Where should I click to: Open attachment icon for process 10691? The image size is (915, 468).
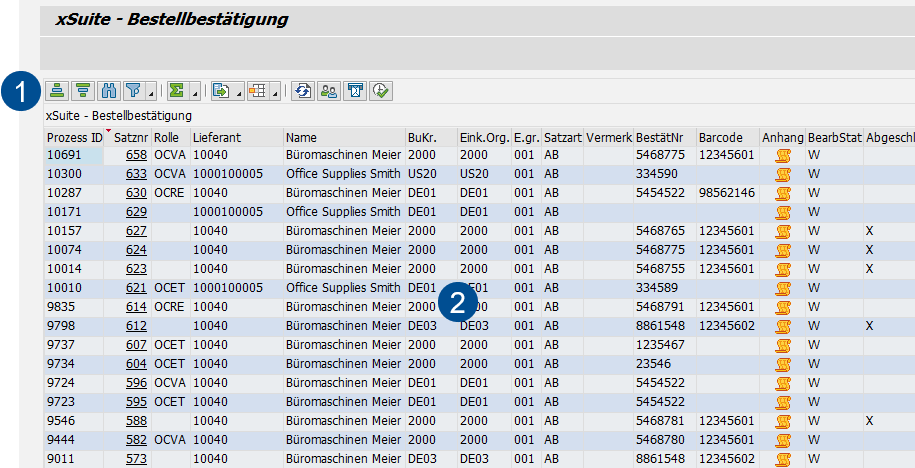(x=783, y=155)
